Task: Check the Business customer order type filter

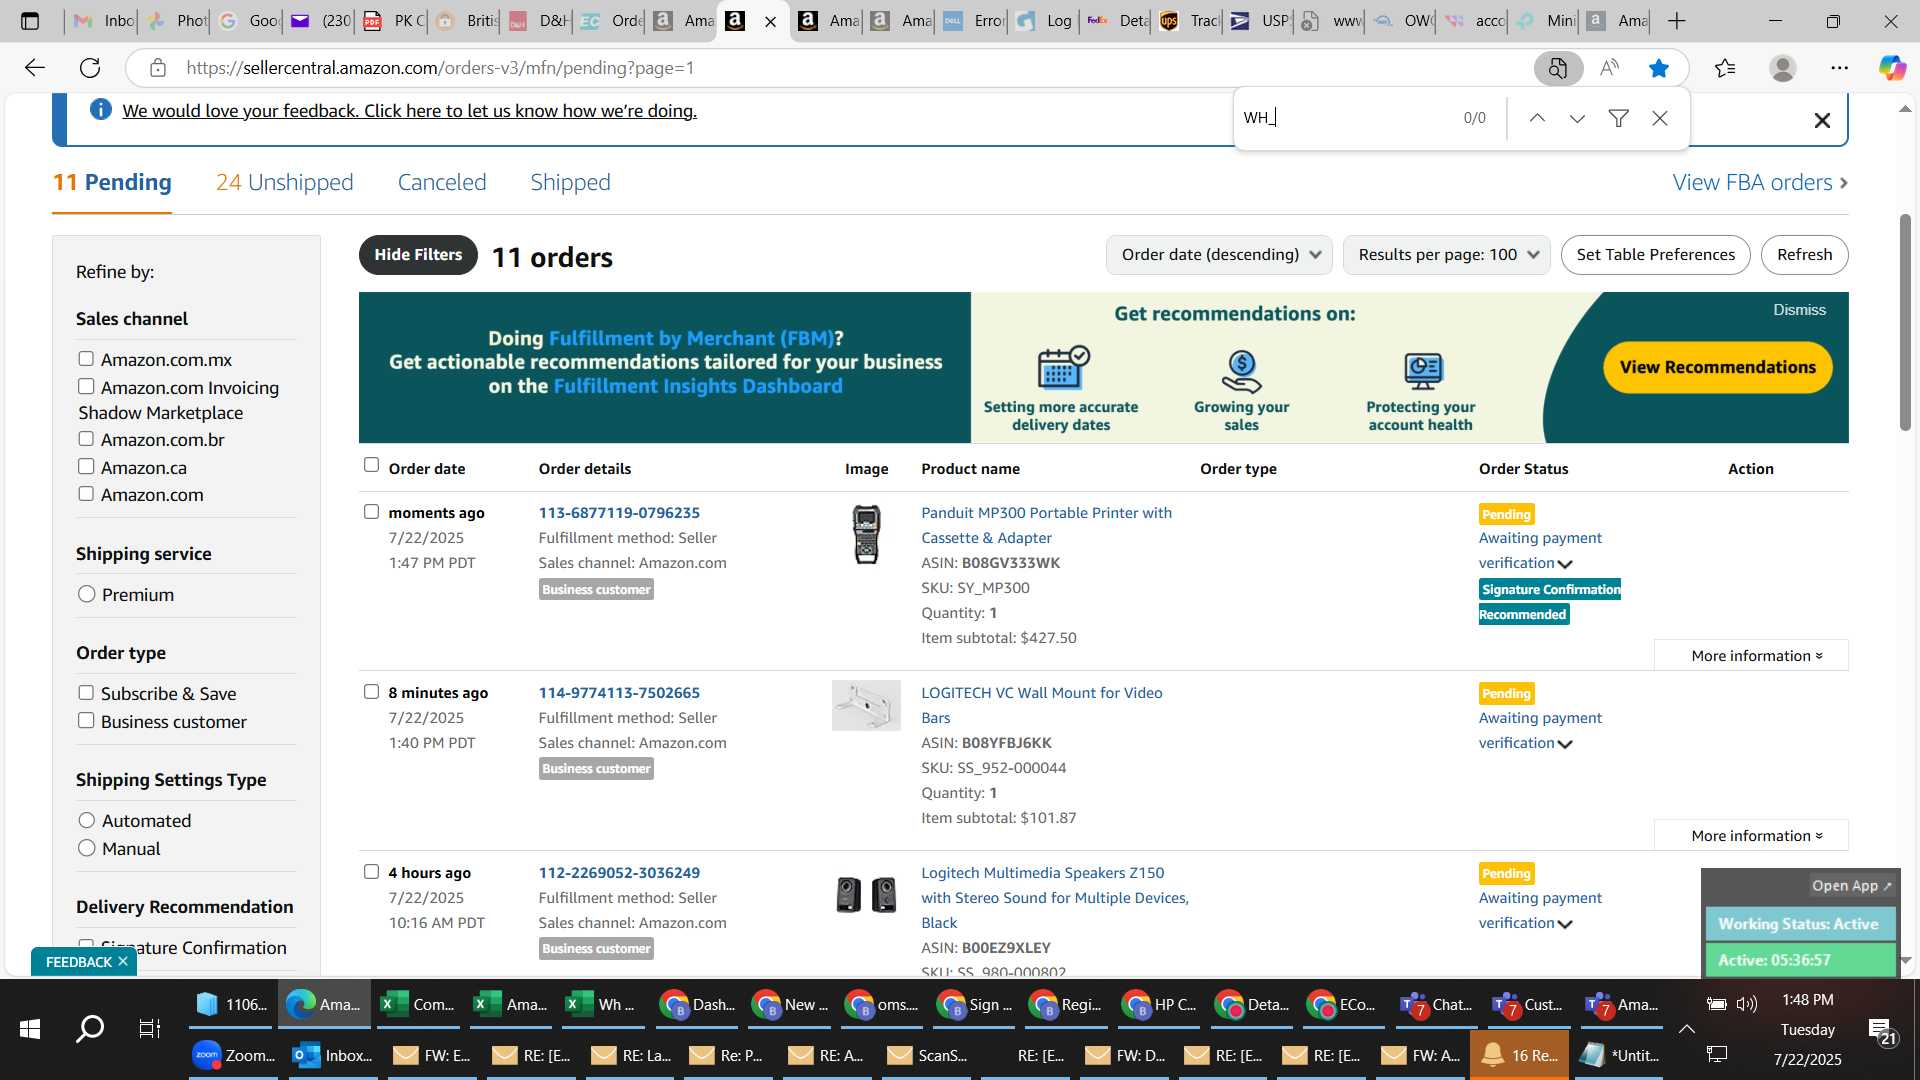Action: [x=86, y=721]
